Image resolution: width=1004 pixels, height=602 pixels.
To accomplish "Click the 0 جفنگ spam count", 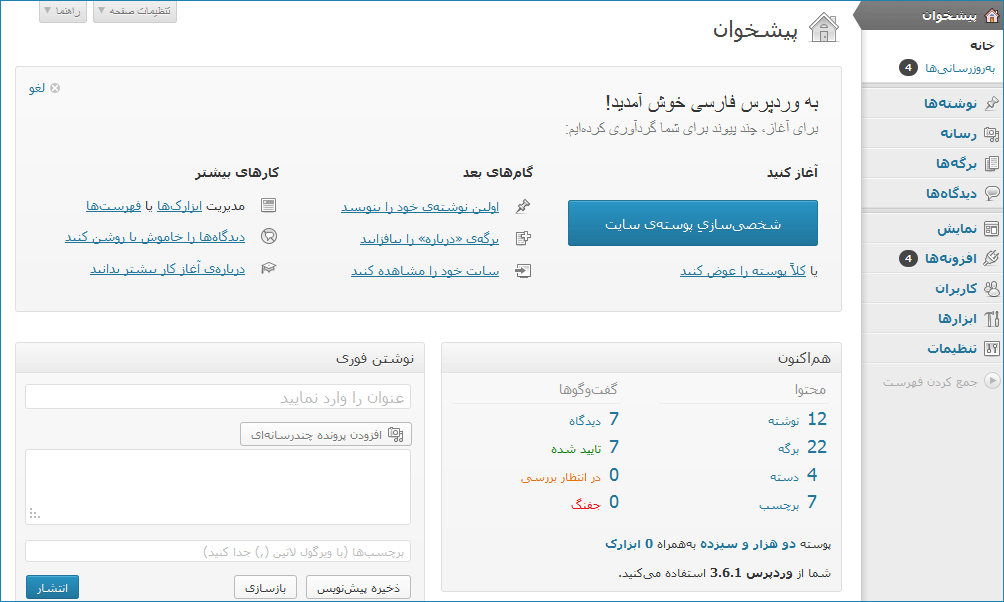I will [595, 503].
